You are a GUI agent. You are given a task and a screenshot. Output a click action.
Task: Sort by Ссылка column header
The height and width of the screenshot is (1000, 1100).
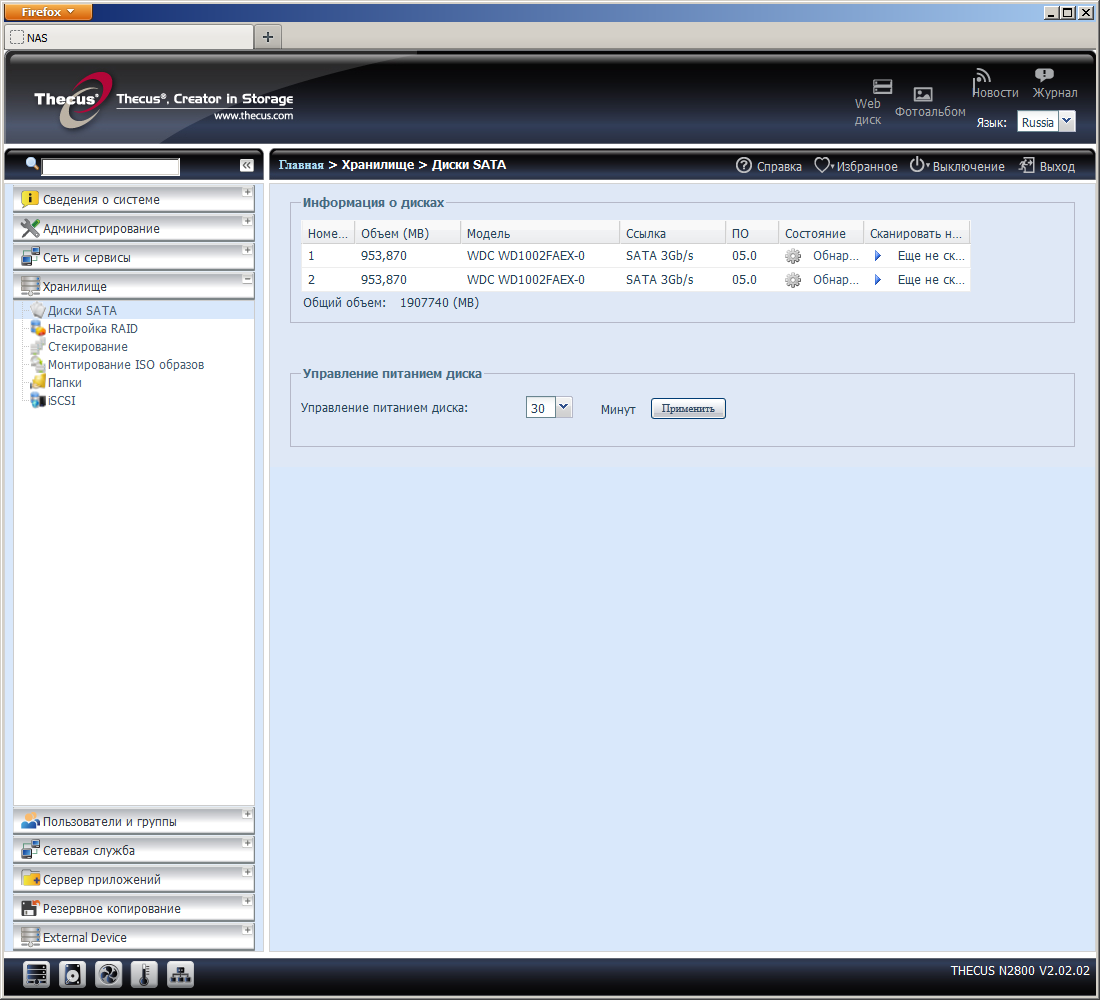pyautogui.click(x=673, y=234)
